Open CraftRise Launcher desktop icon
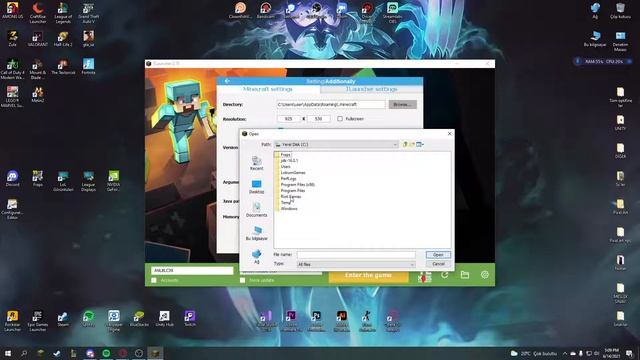Screen dimensions: 640x360 pyautogui.click(x=38, y=12)
